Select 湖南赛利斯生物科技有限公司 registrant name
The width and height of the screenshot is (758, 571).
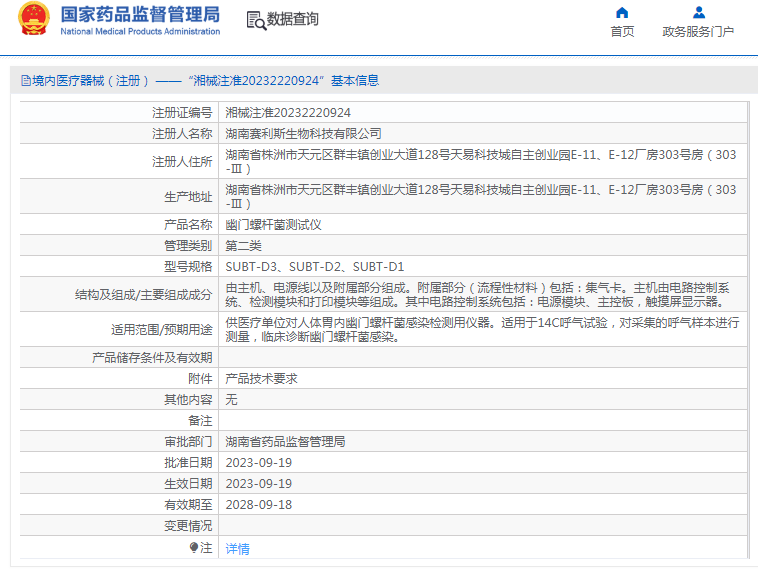[x=304, y=133]
